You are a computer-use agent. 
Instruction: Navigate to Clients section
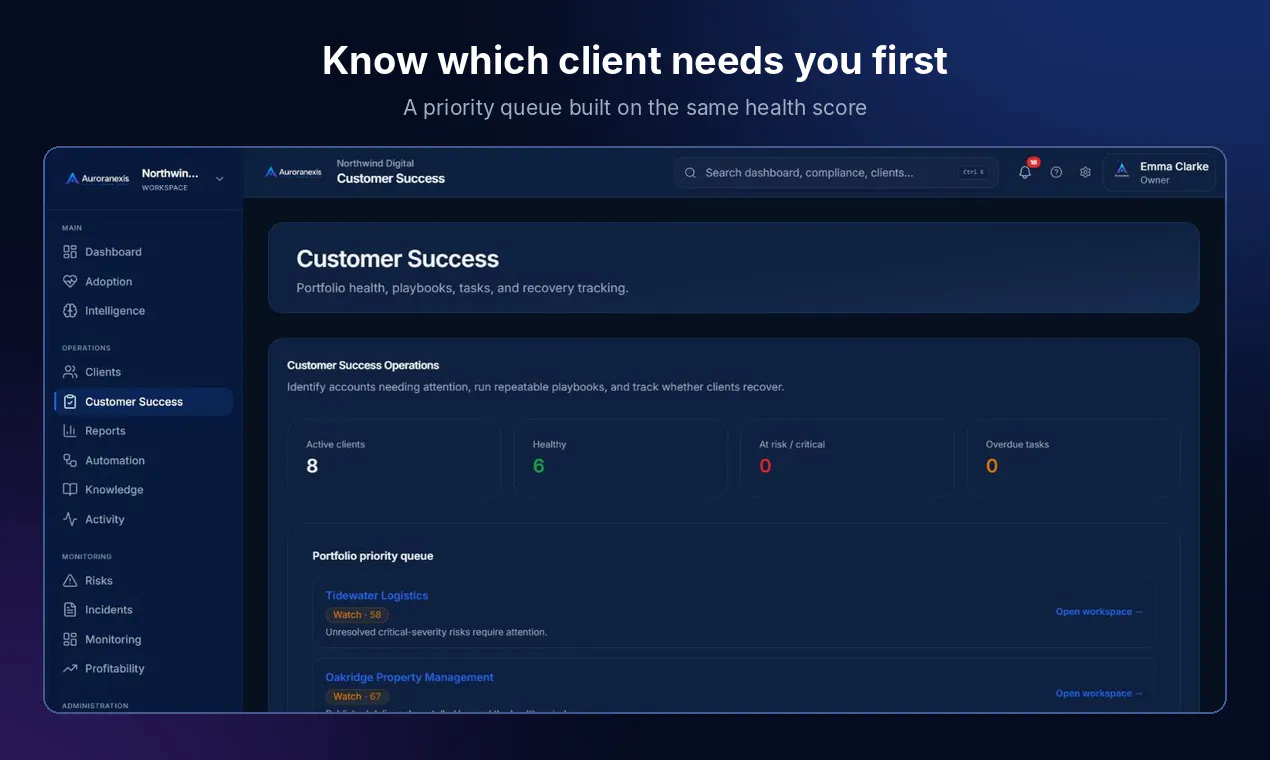click(x=143, y=372)
